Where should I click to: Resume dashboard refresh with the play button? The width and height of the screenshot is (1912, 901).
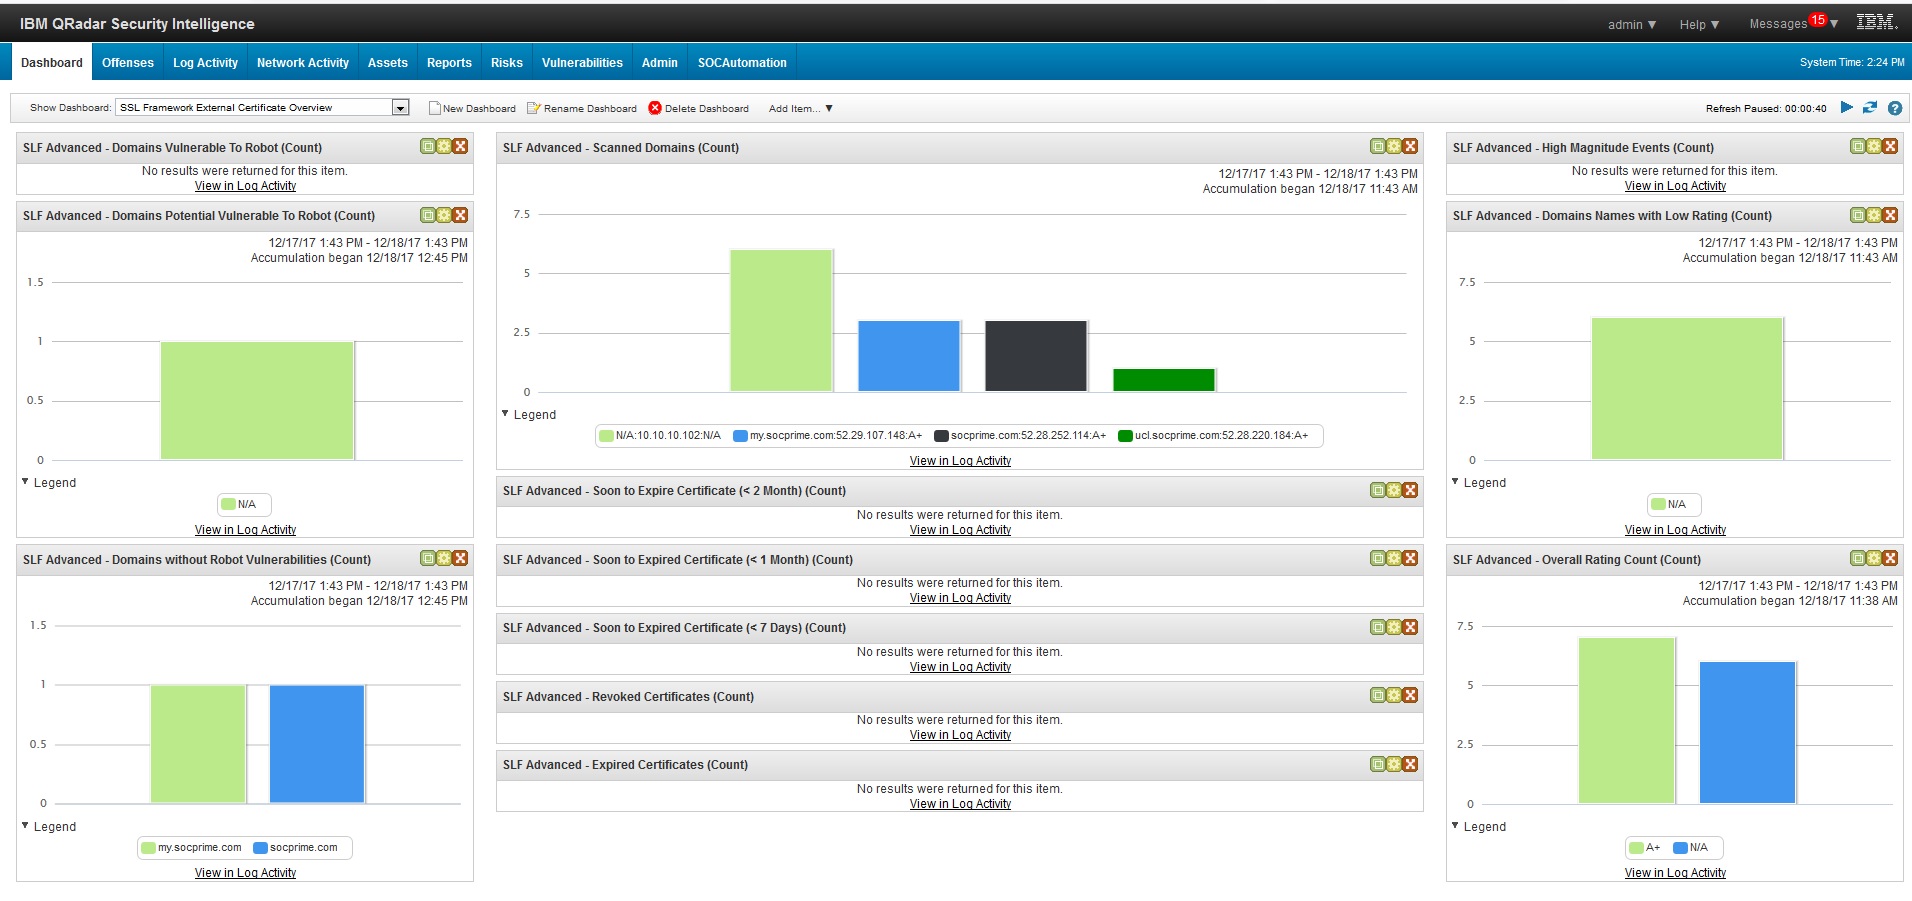[x=1847, y=108]
